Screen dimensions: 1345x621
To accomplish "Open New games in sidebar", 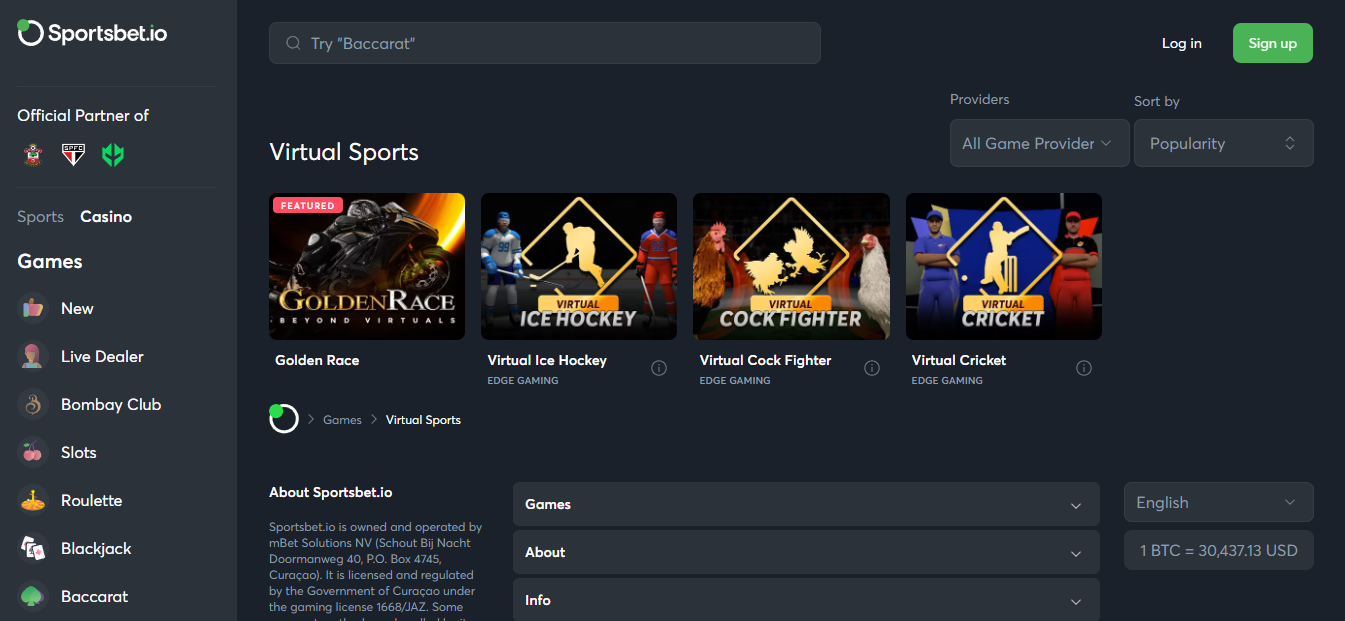I will [77, 308].
